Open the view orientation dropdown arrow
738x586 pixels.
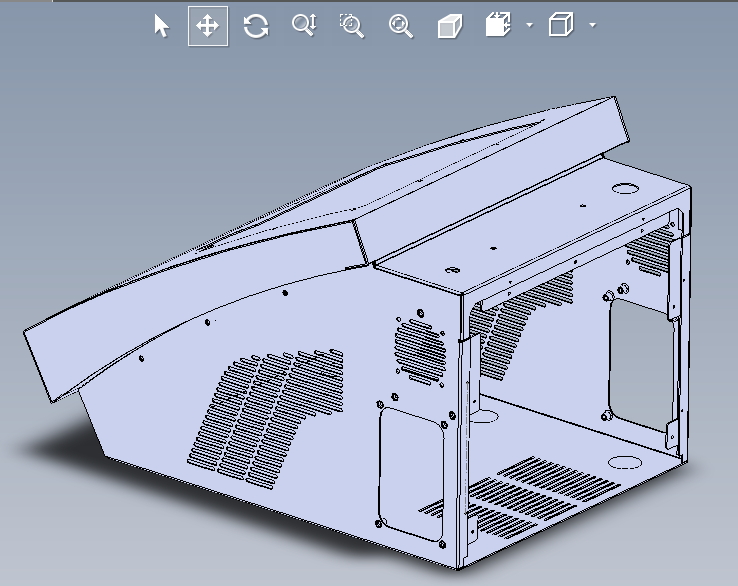click(529, 26)
